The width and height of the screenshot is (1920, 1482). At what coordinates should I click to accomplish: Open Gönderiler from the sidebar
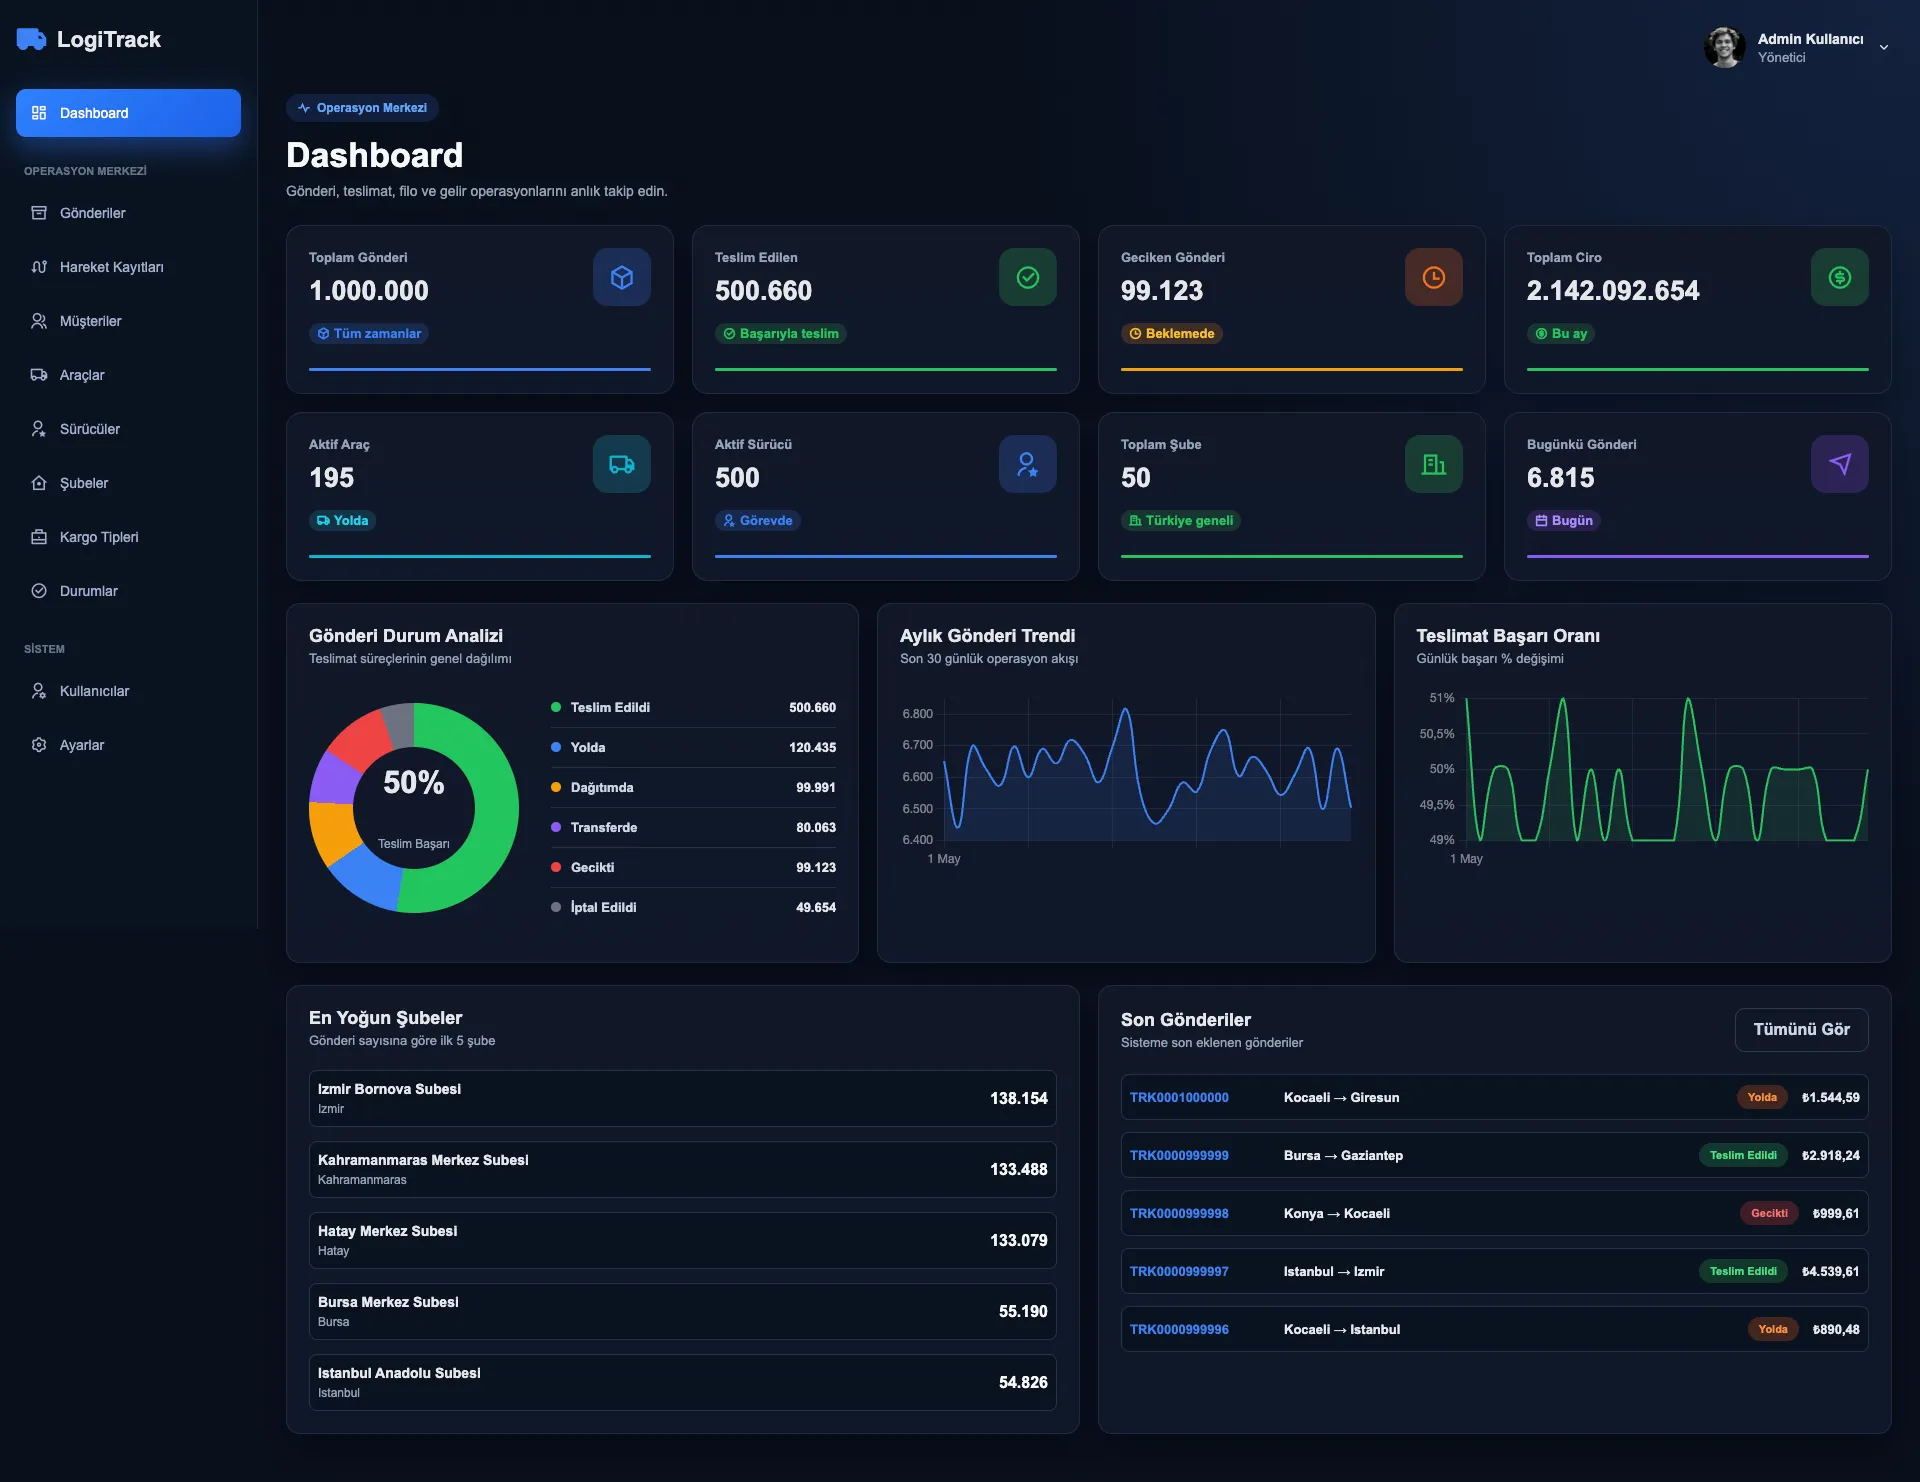click(128, 213)
